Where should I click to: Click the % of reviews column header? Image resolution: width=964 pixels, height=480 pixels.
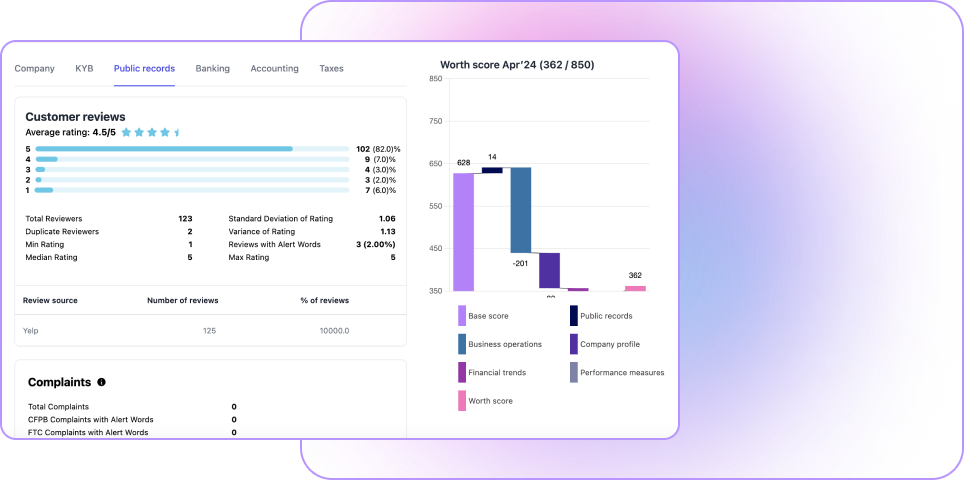(x=325, y=301)
